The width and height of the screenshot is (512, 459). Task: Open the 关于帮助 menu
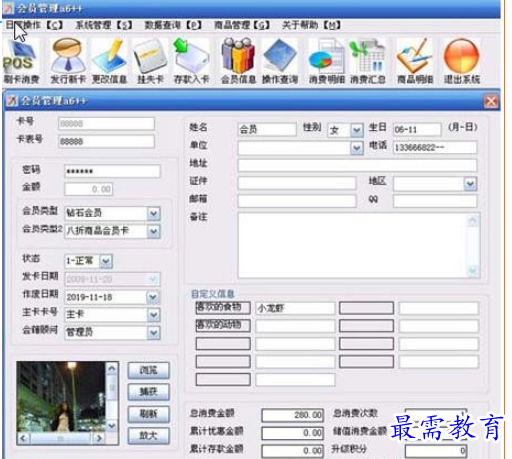pyautogui.click(x=311, y=25)
